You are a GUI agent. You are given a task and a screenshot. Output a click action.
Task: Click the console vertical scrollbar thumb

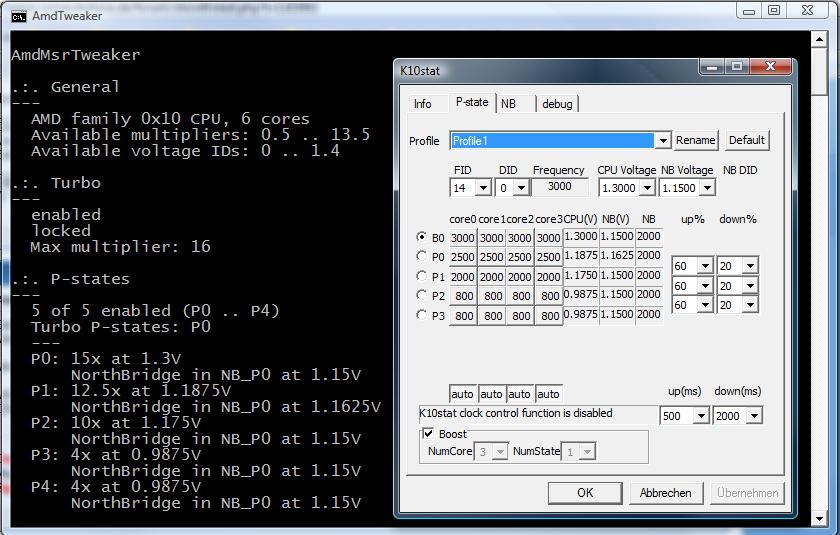(x=819, y=72)
